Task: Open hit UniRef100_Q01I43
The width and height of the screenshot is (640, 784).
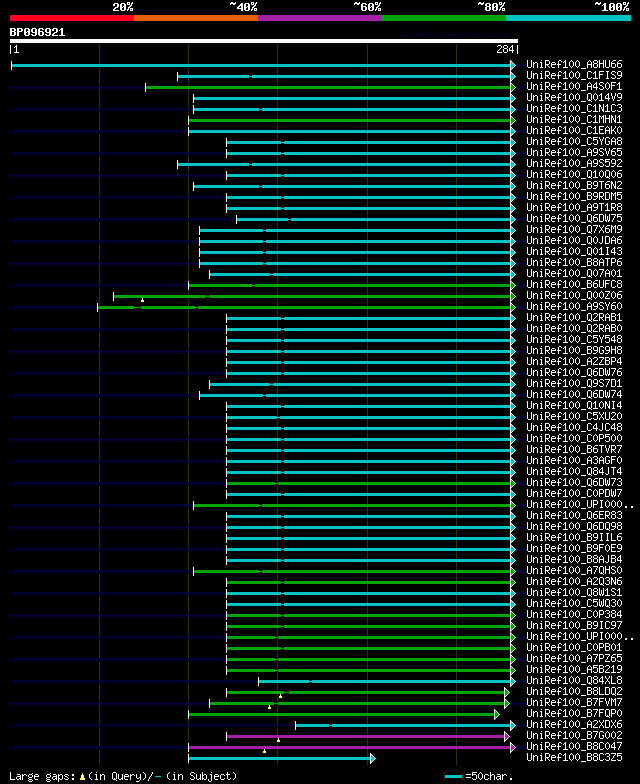Action: point(574,252)
